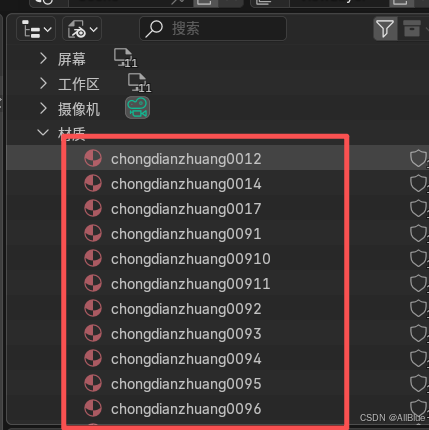Viewport: 429px width, 430px height.
Task: Toggle fake user shield for chongdianzhuang0017
Action: click(x=418, y=208)
